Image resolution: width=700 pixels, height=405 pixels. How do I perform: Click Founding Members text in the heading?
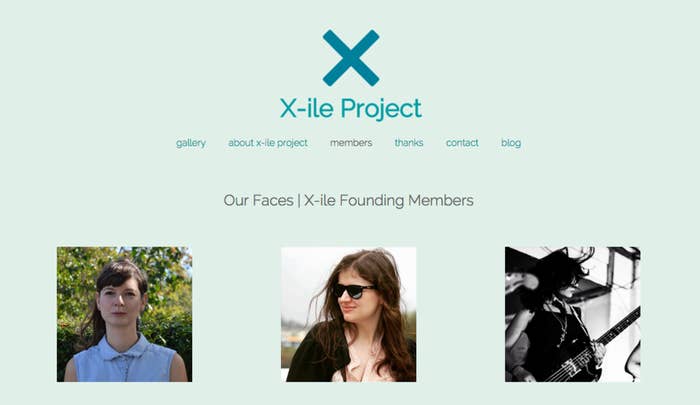tap(389, 200)
